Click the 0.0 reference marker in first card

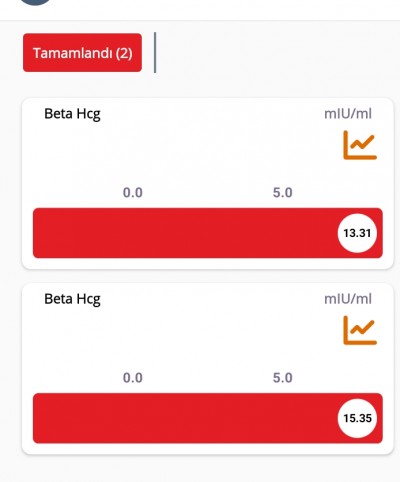[133, 193]
